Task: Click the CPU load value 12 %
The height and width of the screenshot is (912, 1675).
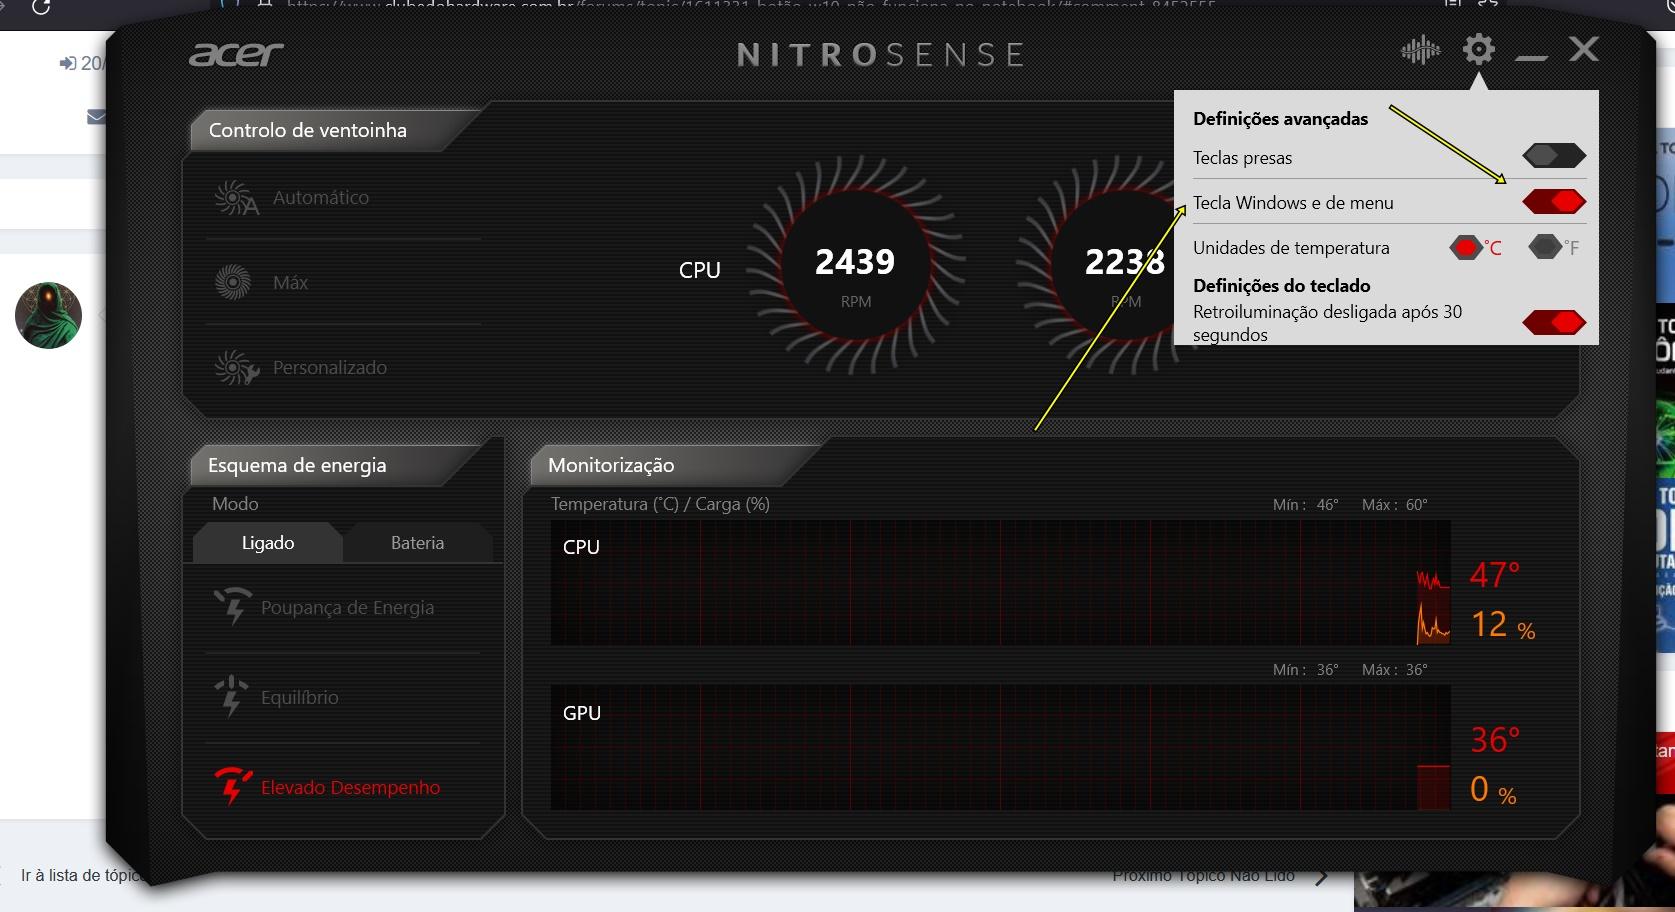Action: coord(1502,625)
